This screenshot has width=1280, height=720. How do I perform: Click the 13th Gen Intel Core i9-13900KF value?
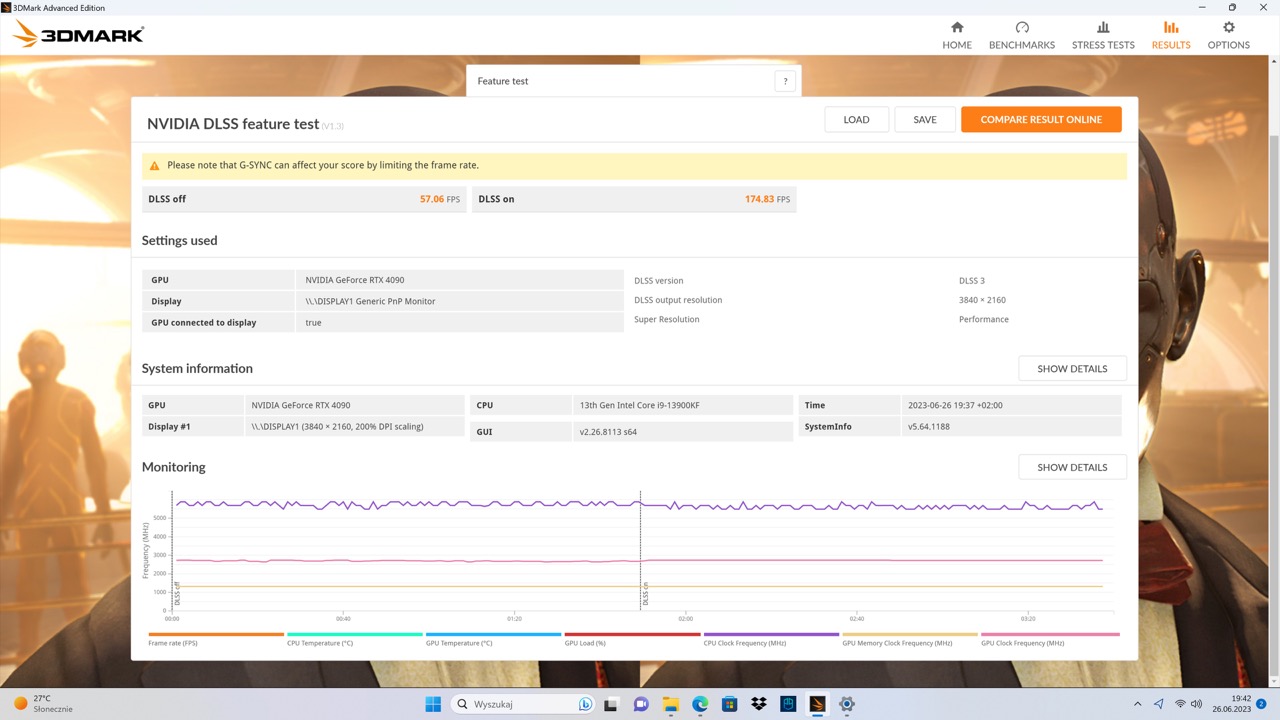640,406
